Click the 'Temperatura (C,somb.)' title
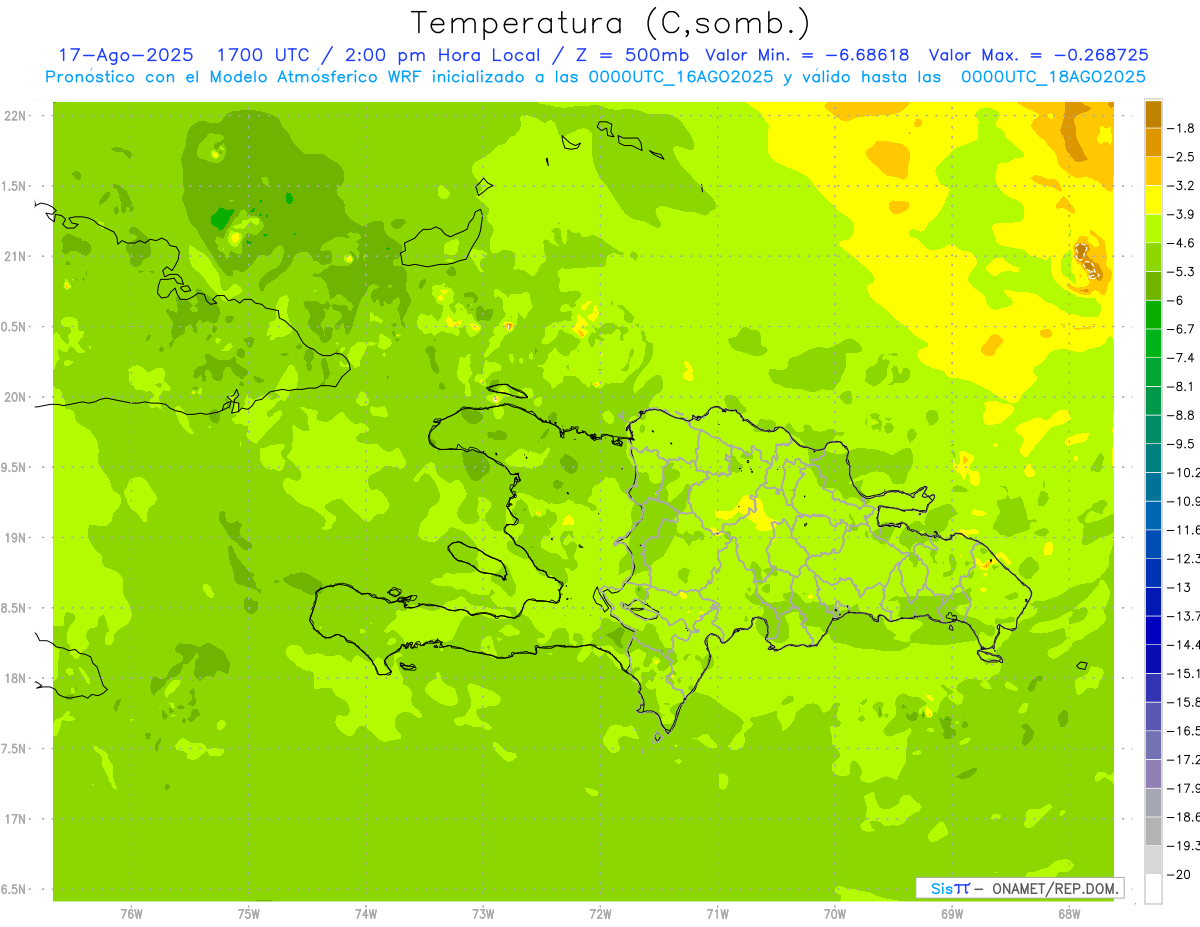 610,22
